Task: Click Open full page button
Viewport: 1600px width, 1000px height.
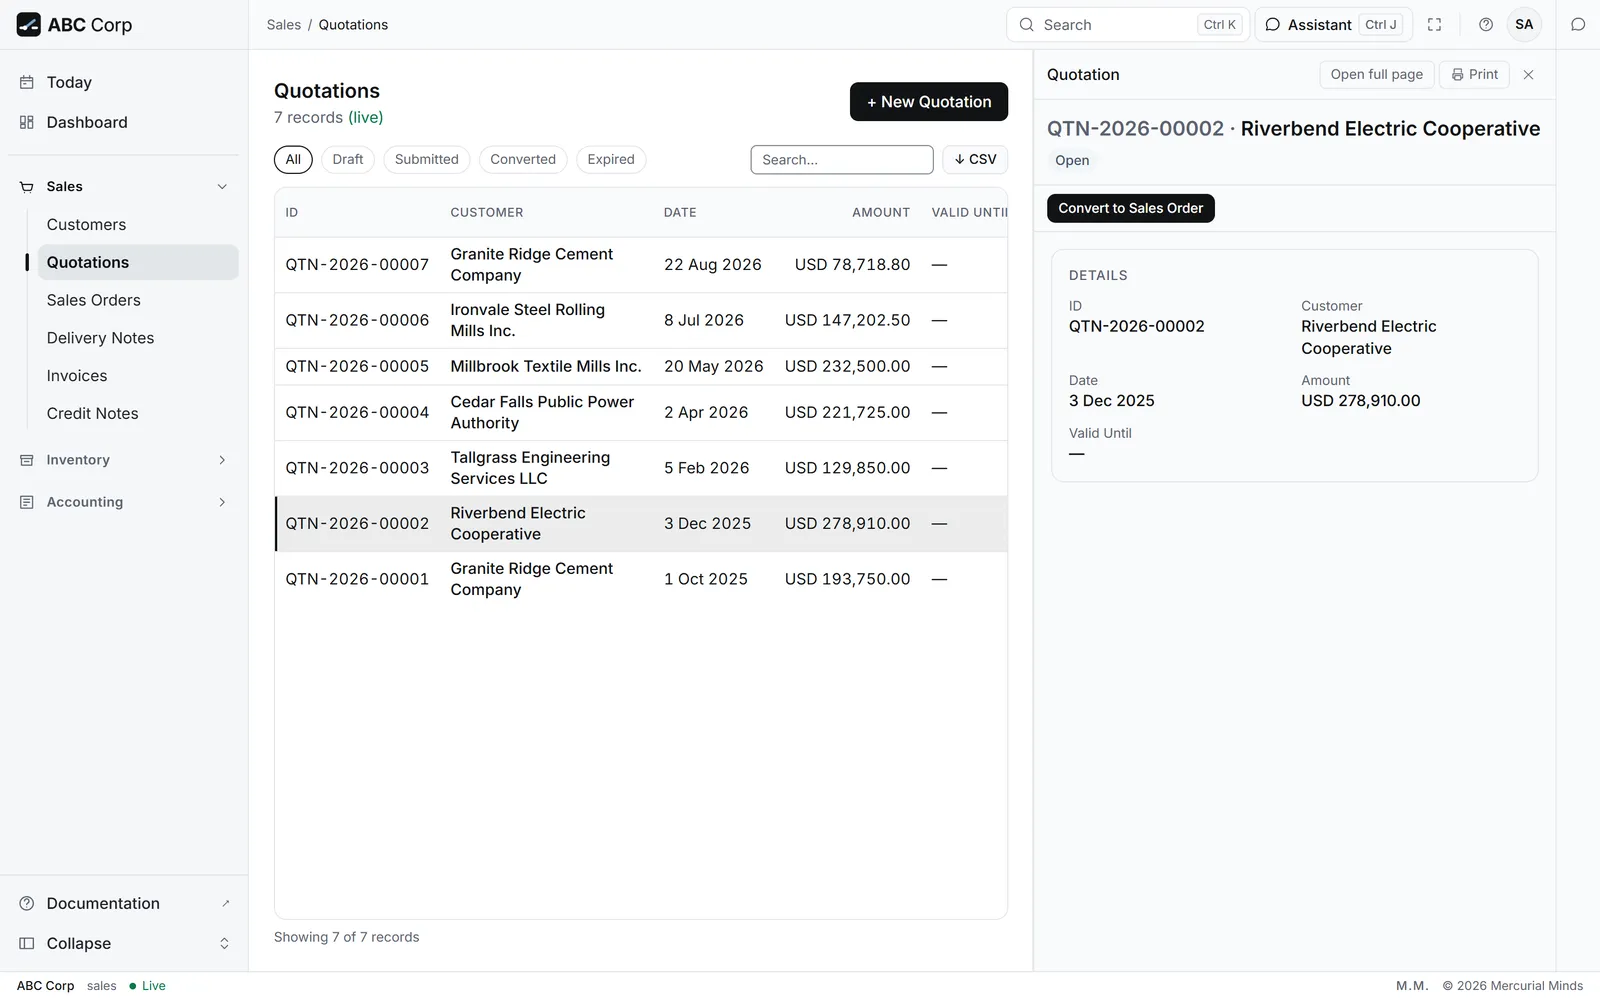Action: 1377,75
